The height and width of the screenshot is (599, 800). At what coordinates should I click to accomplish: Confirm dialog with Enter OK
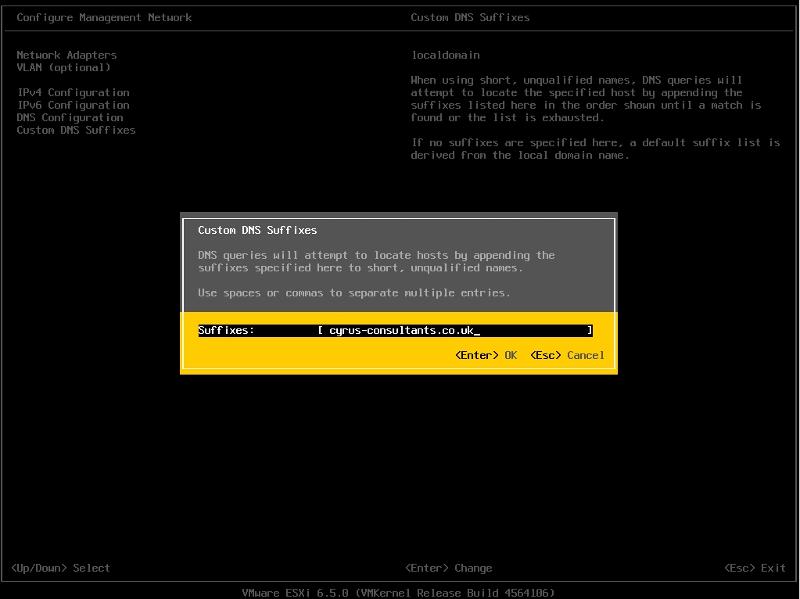(486, 355)
